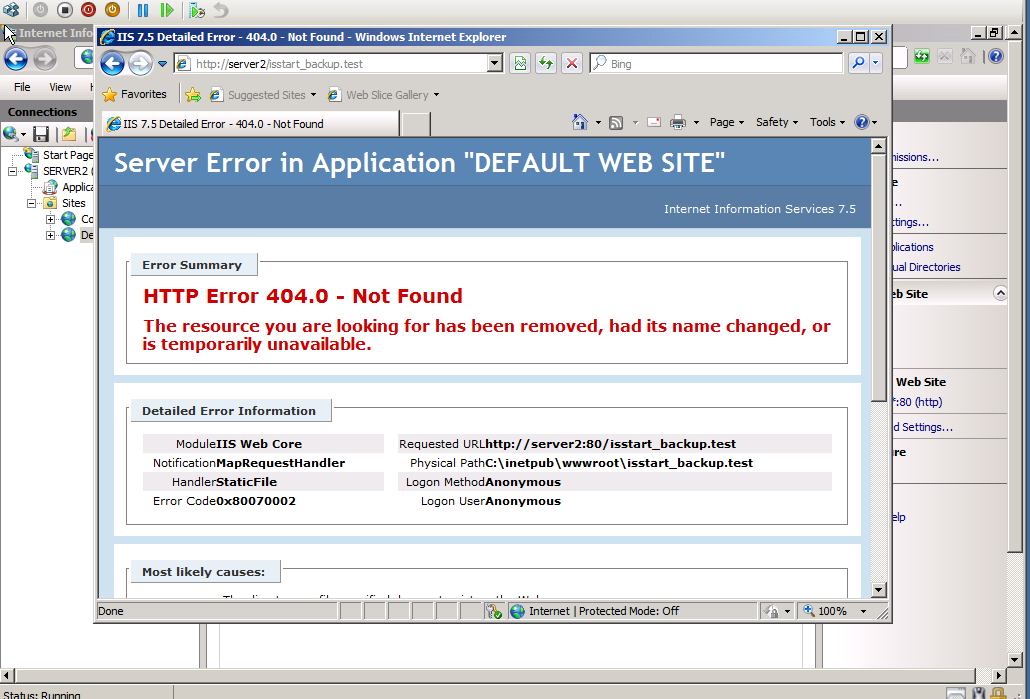Select the IIS 7.5 Detailed Error tab
Viewport: 1030px width, 699px height.
coord(250,124)
